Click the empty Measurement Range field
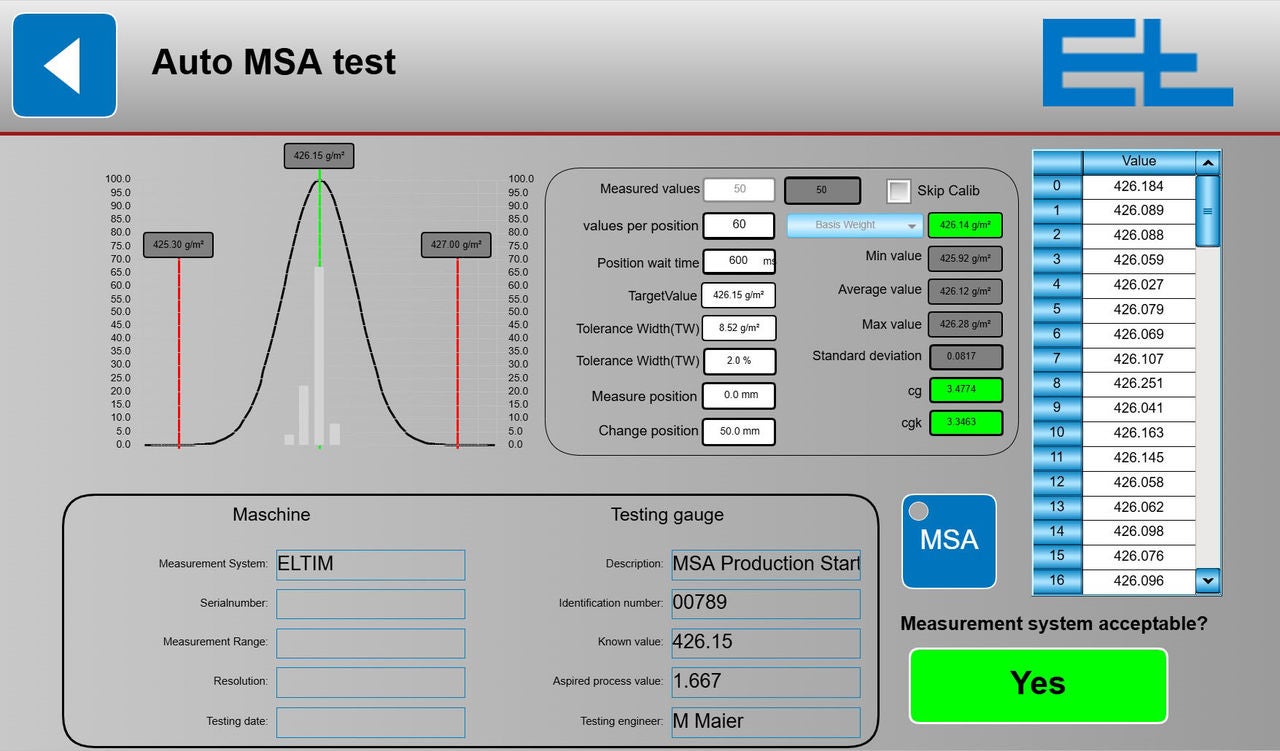 (370, 643)
